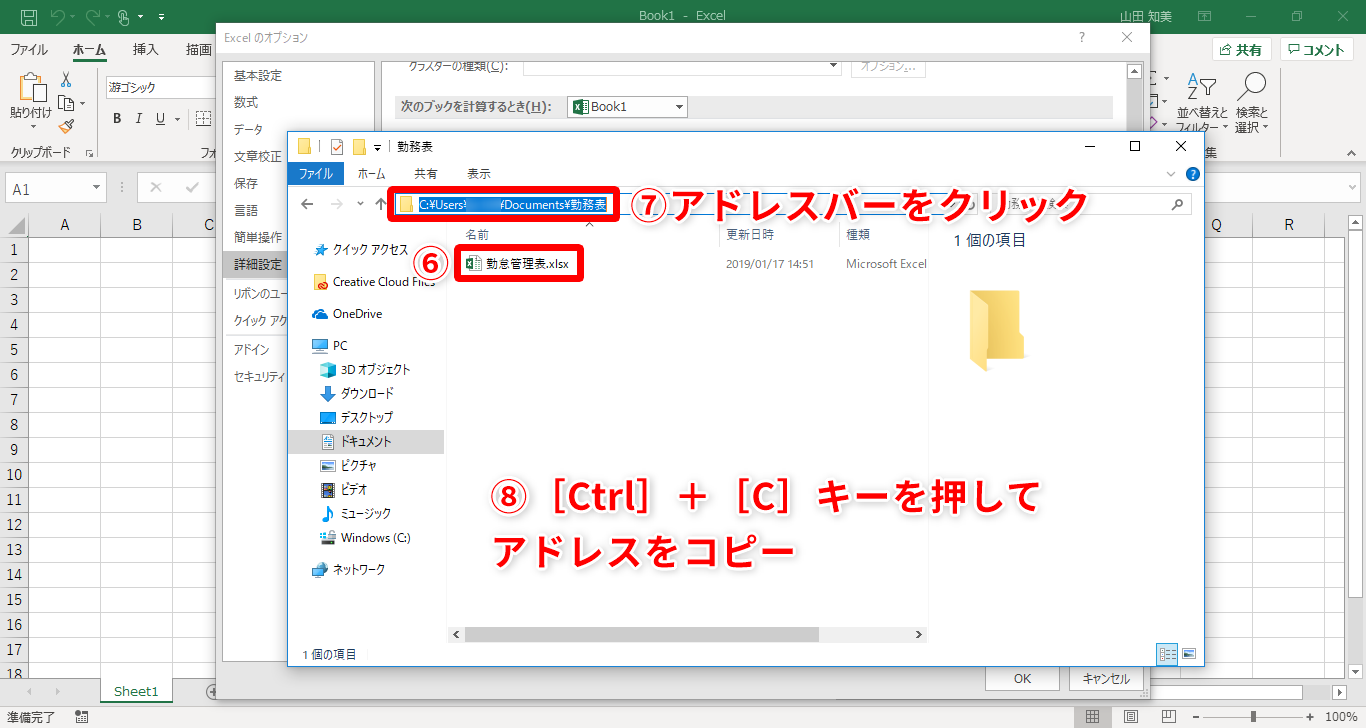Click the コメント button in Excel
Viewport: 1366px width, 728px height.
click(x=1317, y=50)
